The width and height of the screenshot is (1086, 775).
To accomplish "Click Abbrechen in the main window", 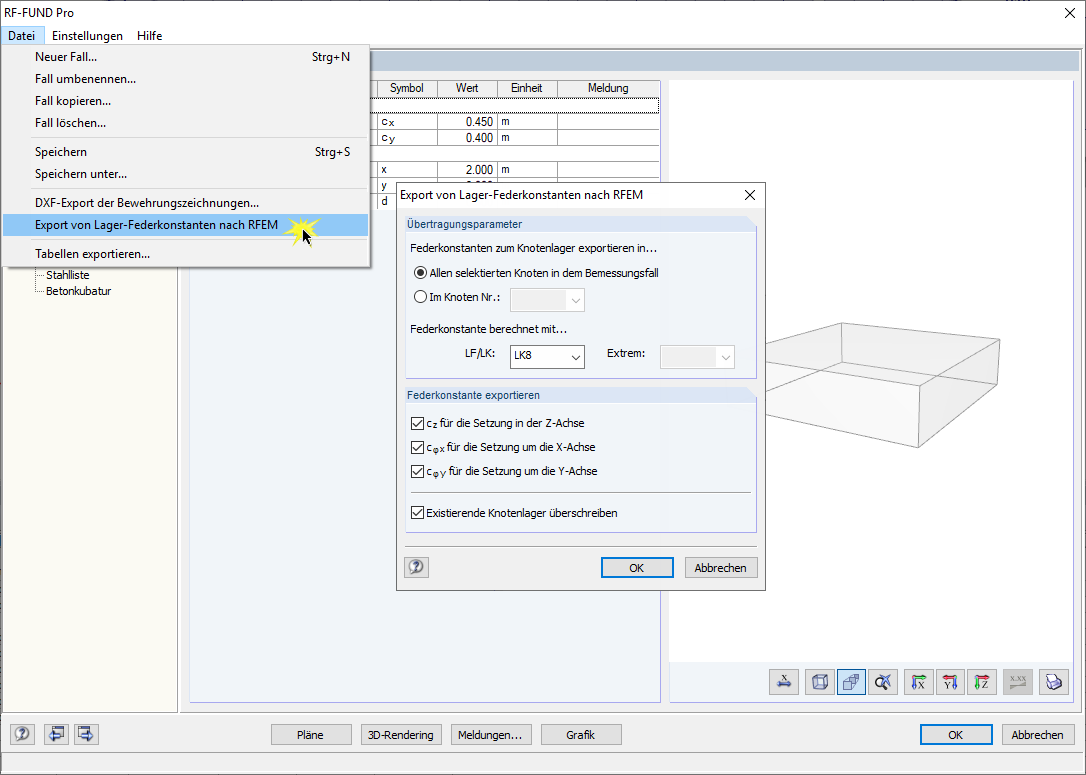I will pyautogui.click(x=1038, y=735).
